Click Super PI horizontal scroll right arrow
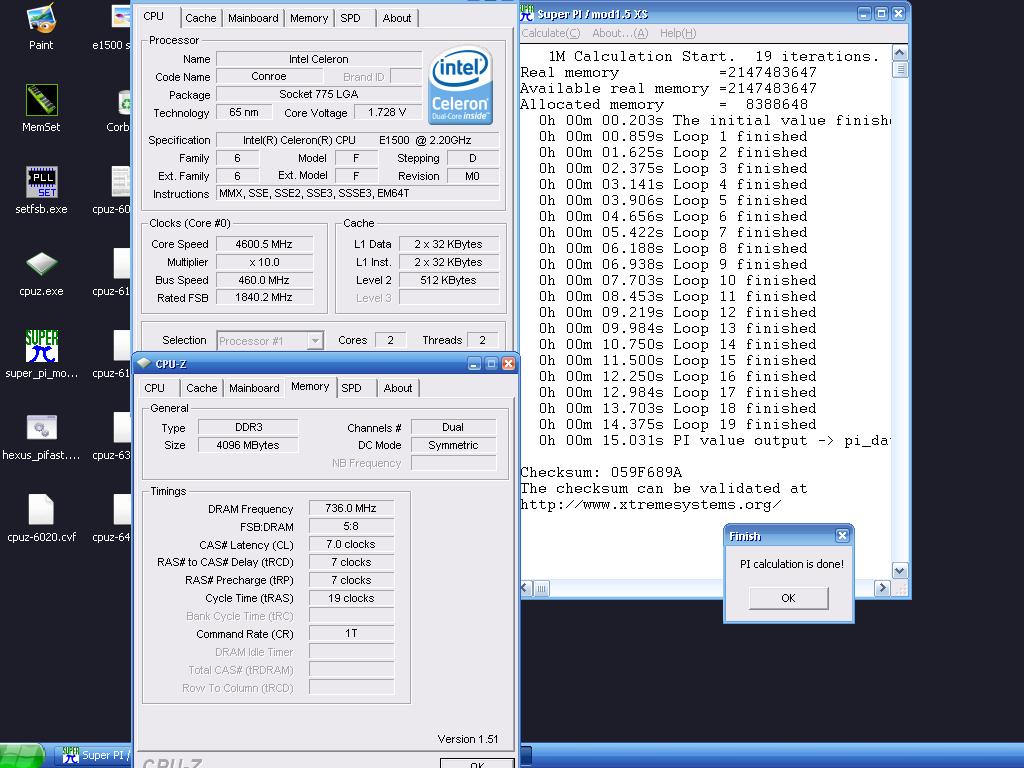 pos(882,588)
